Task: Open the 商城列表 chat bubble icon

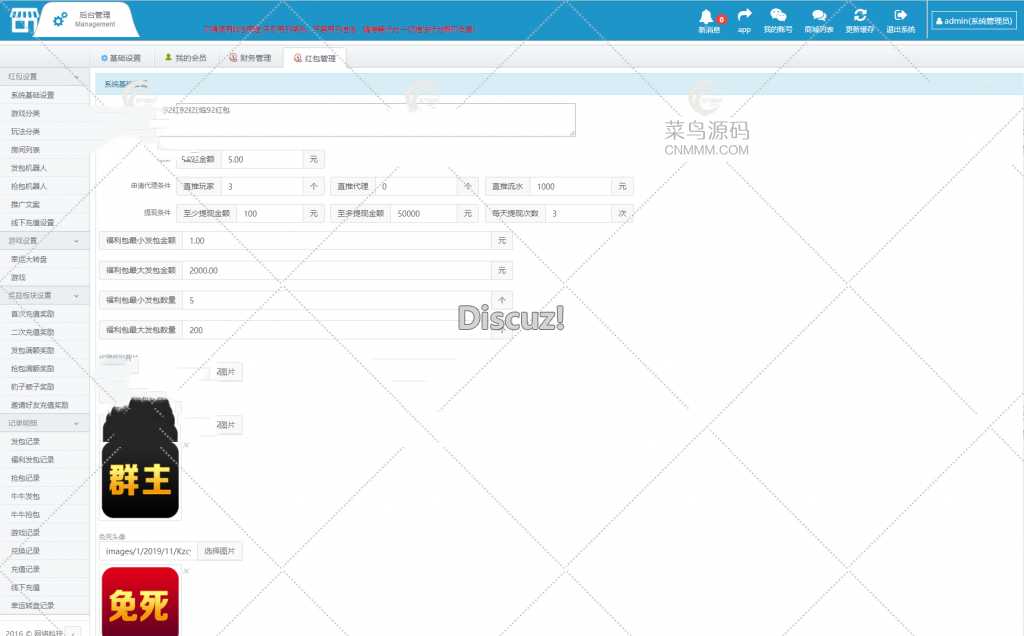Action: click(818, 16)
